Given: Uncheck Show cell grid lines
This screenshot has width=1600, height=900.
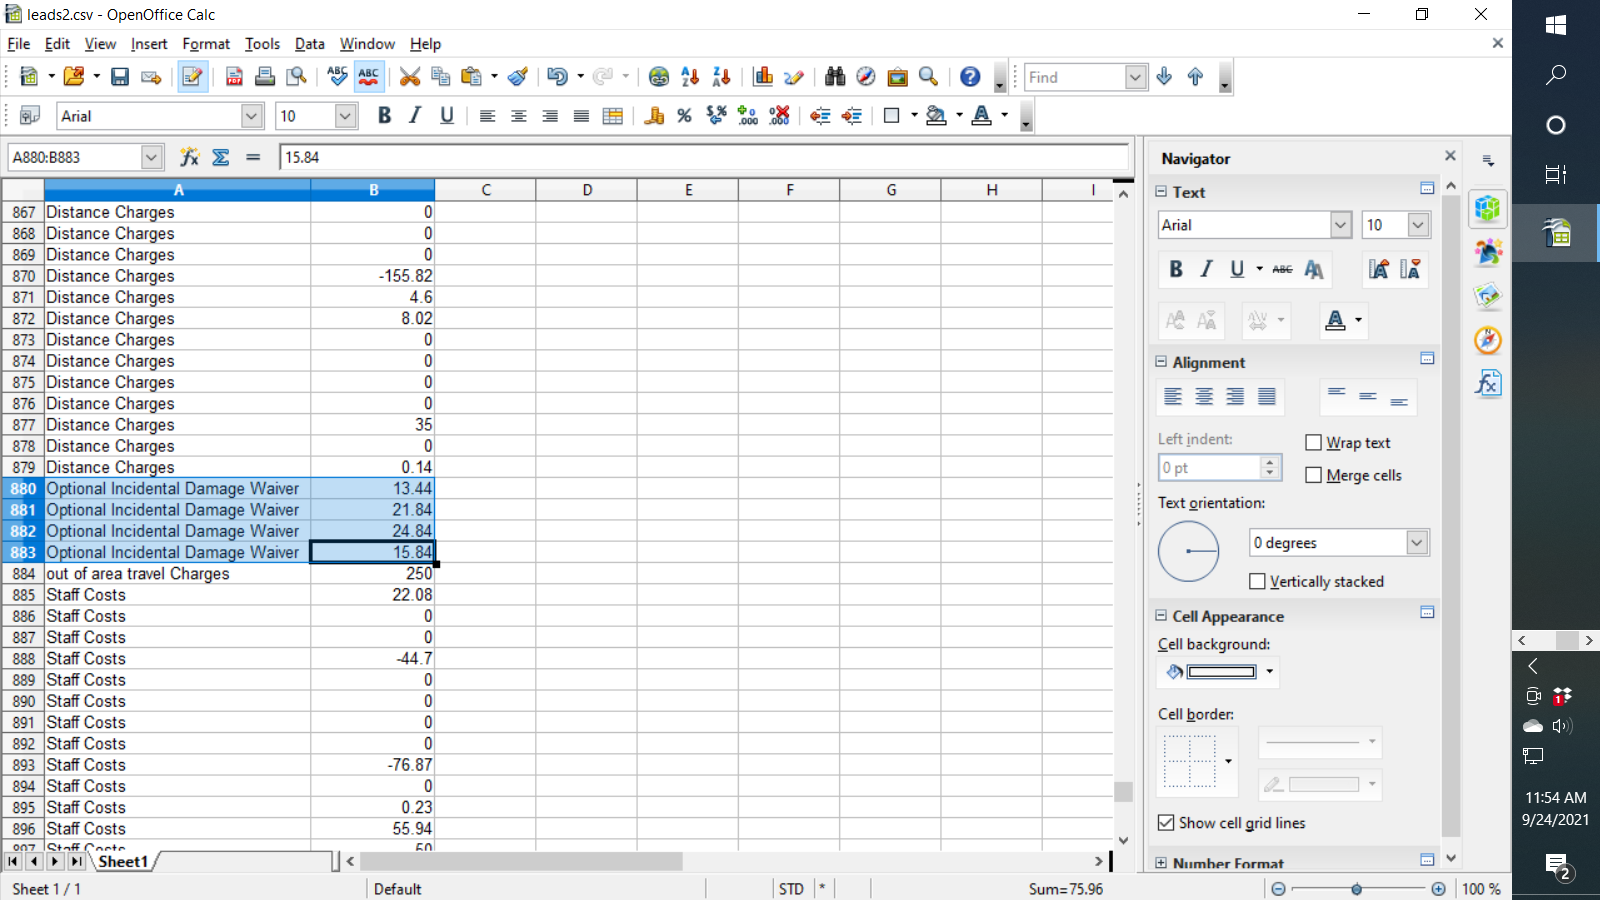Looking at the screenshot, I should (x=1166, y=823).
